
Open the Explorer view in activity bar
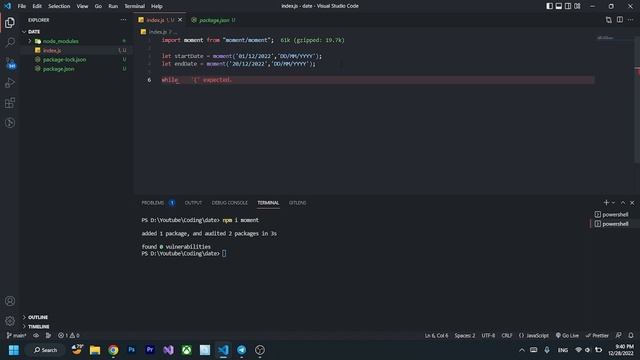[x=10, y=22]
